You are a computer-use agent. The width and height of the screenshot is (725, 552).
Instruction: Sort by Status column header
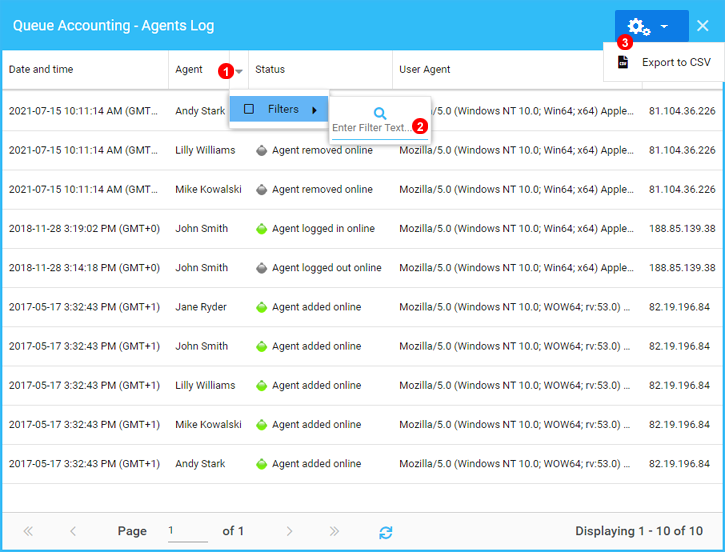click(270, 70)
